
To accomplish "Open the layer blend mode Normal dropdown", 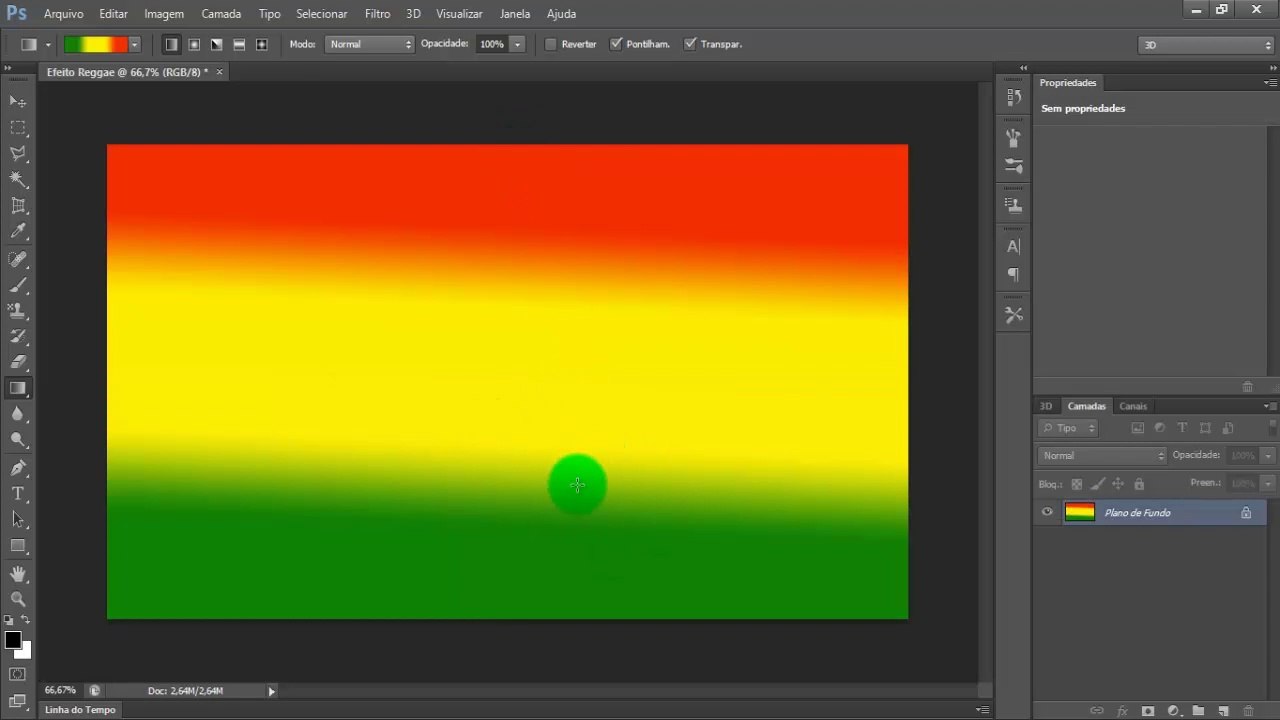I will [x=1102, y=456].
